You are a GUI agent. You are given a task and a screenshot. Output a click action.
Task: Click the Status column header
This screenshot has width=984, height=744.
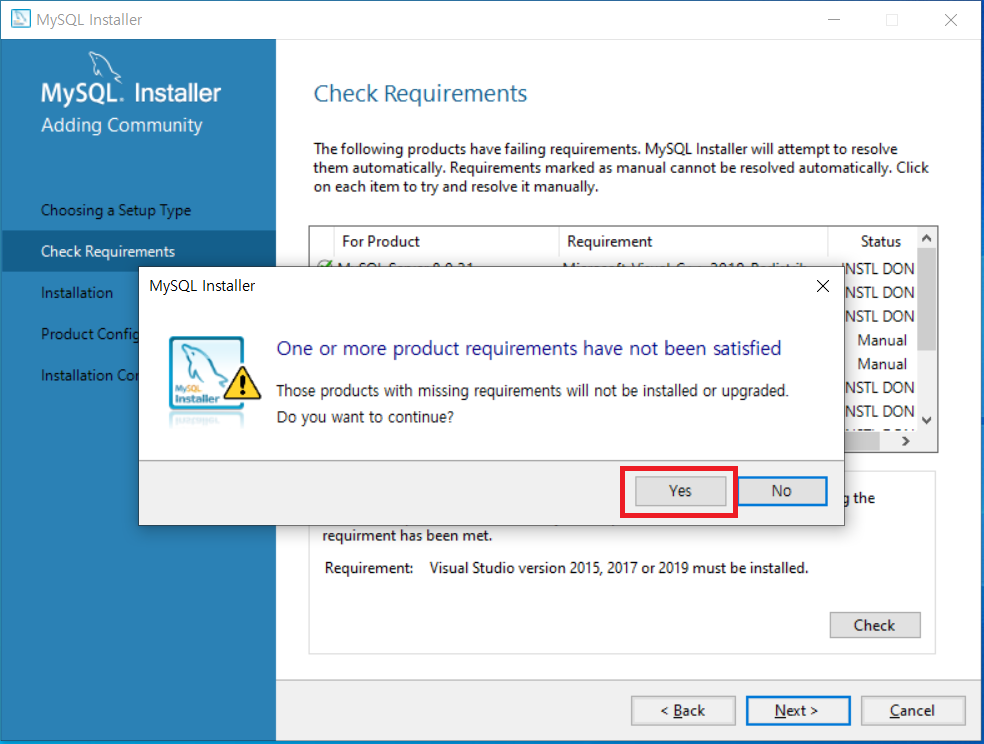point(880,242)
